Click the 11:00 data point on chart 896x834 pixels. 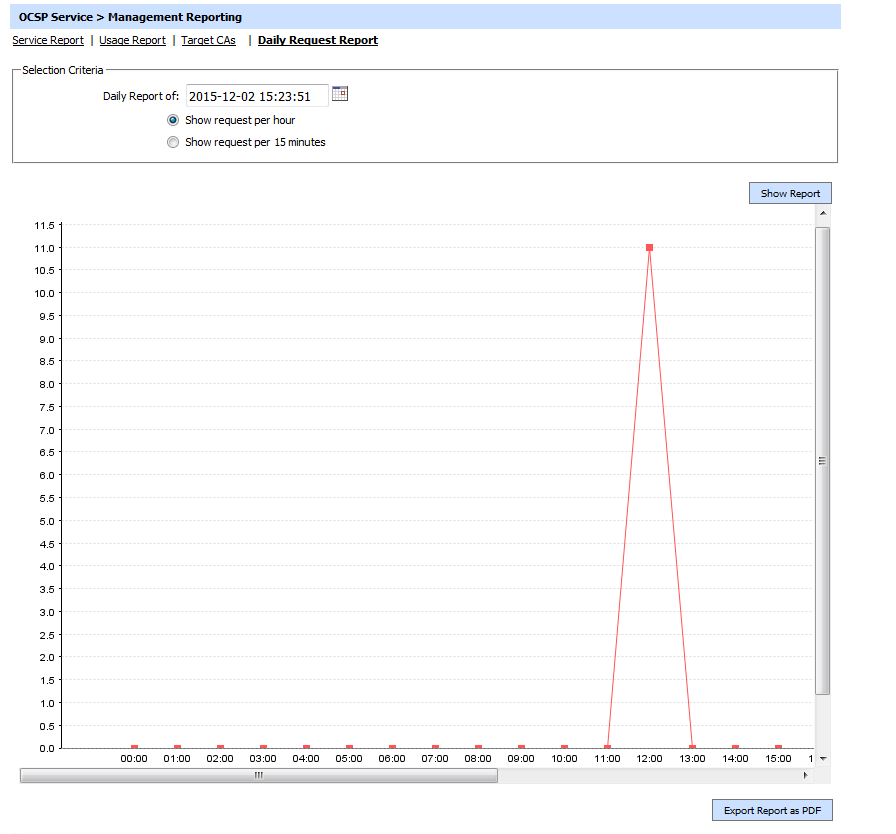click(x=607, y=747)
